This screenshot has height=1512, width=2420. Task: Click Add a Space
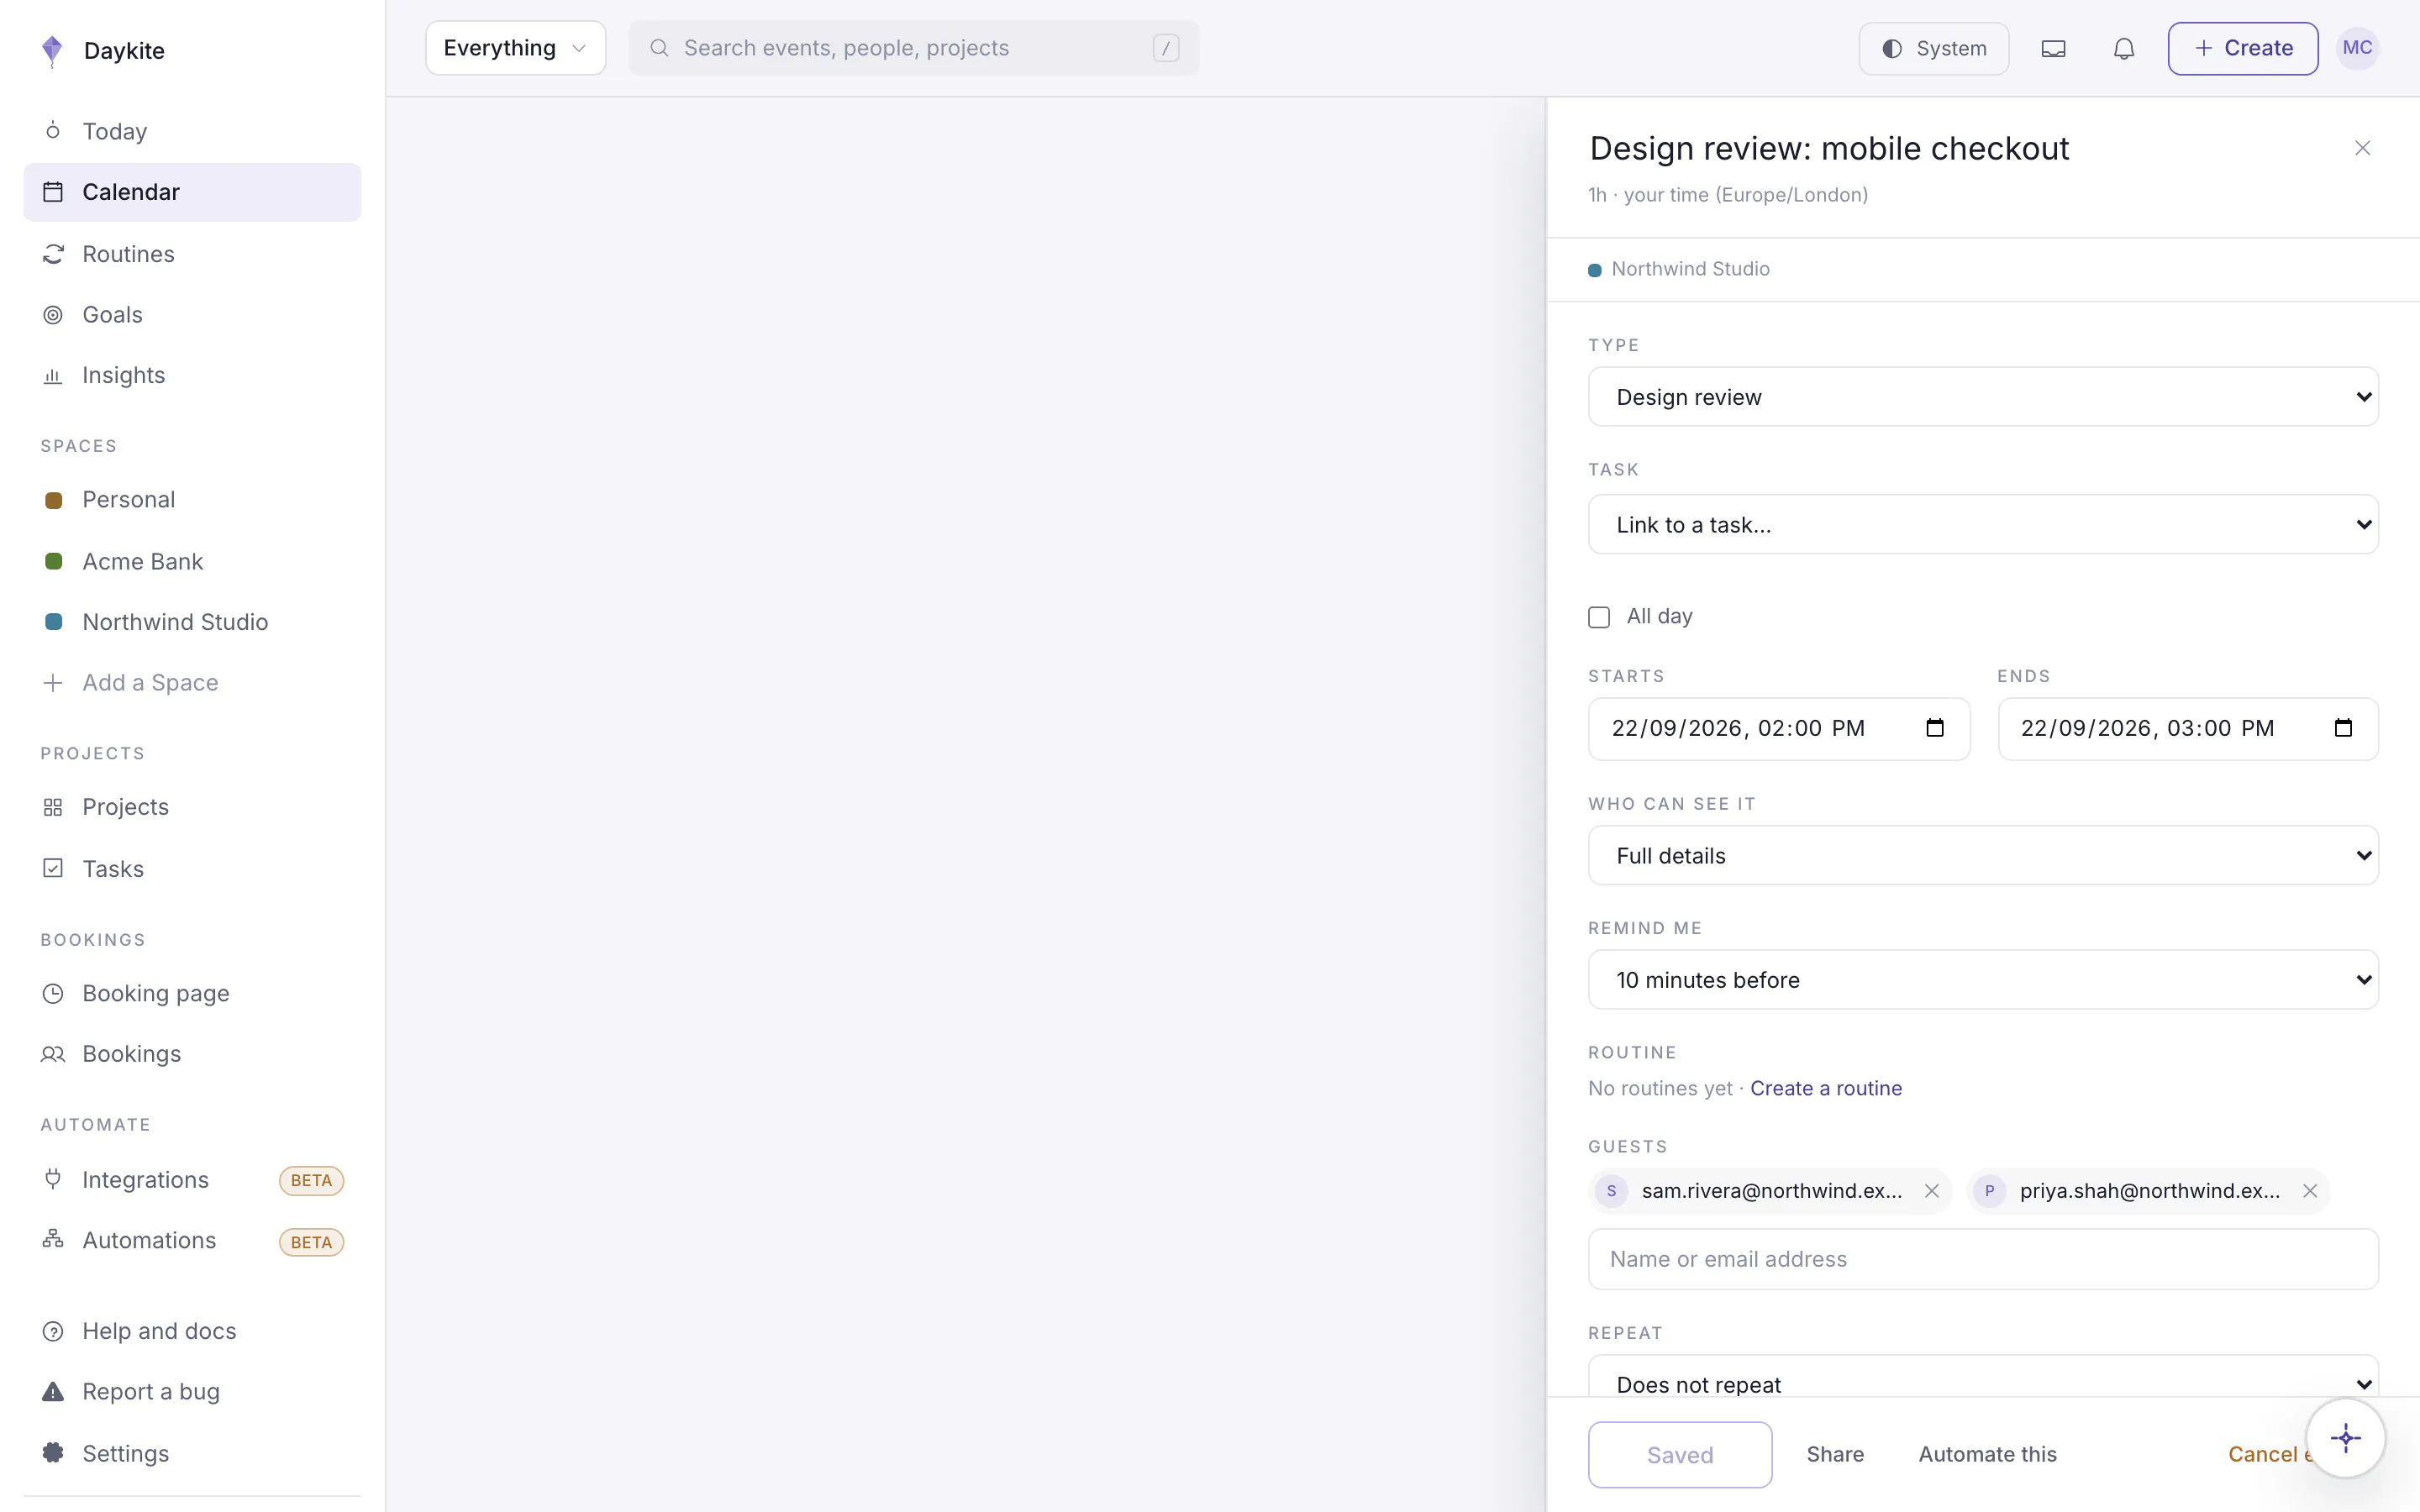pos(192,682)
